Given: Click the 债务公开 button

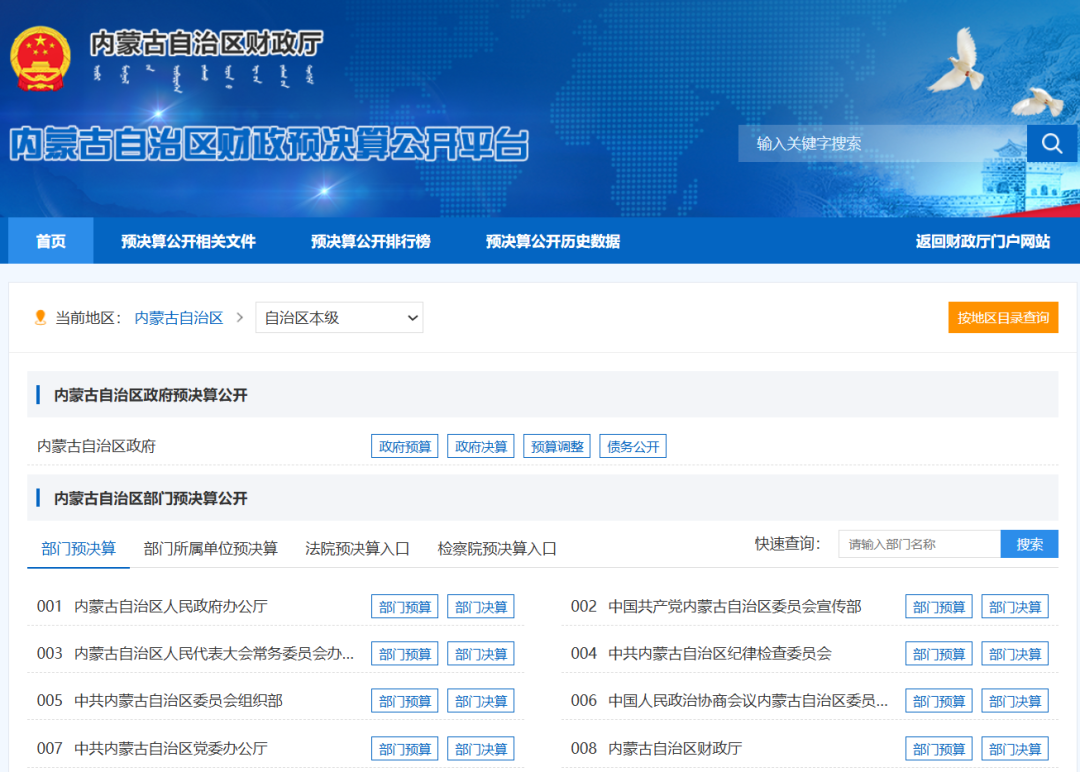Looking at the screenshot, I should [633, 446].
